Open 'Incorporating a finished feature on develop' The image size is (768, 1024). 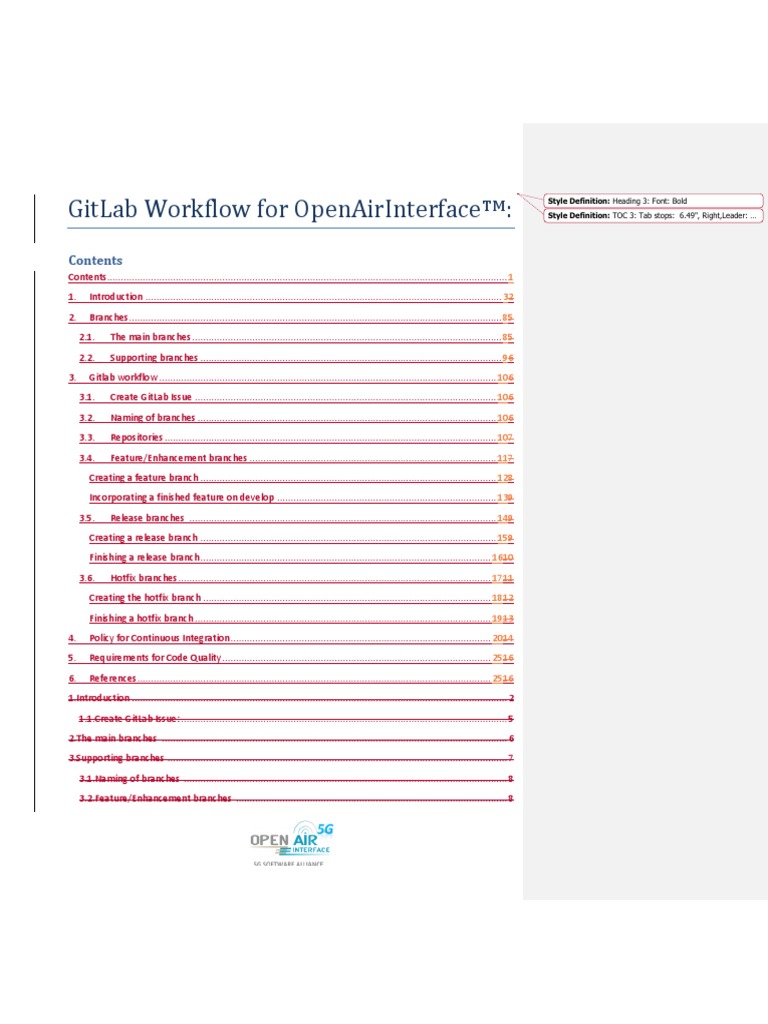click(x=301, y=498)
